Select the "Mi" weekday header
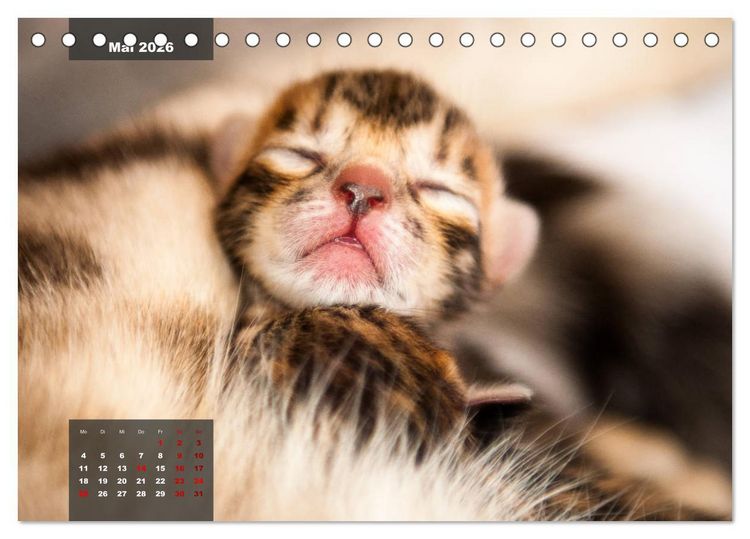750x539 pixels. [122, 432]
